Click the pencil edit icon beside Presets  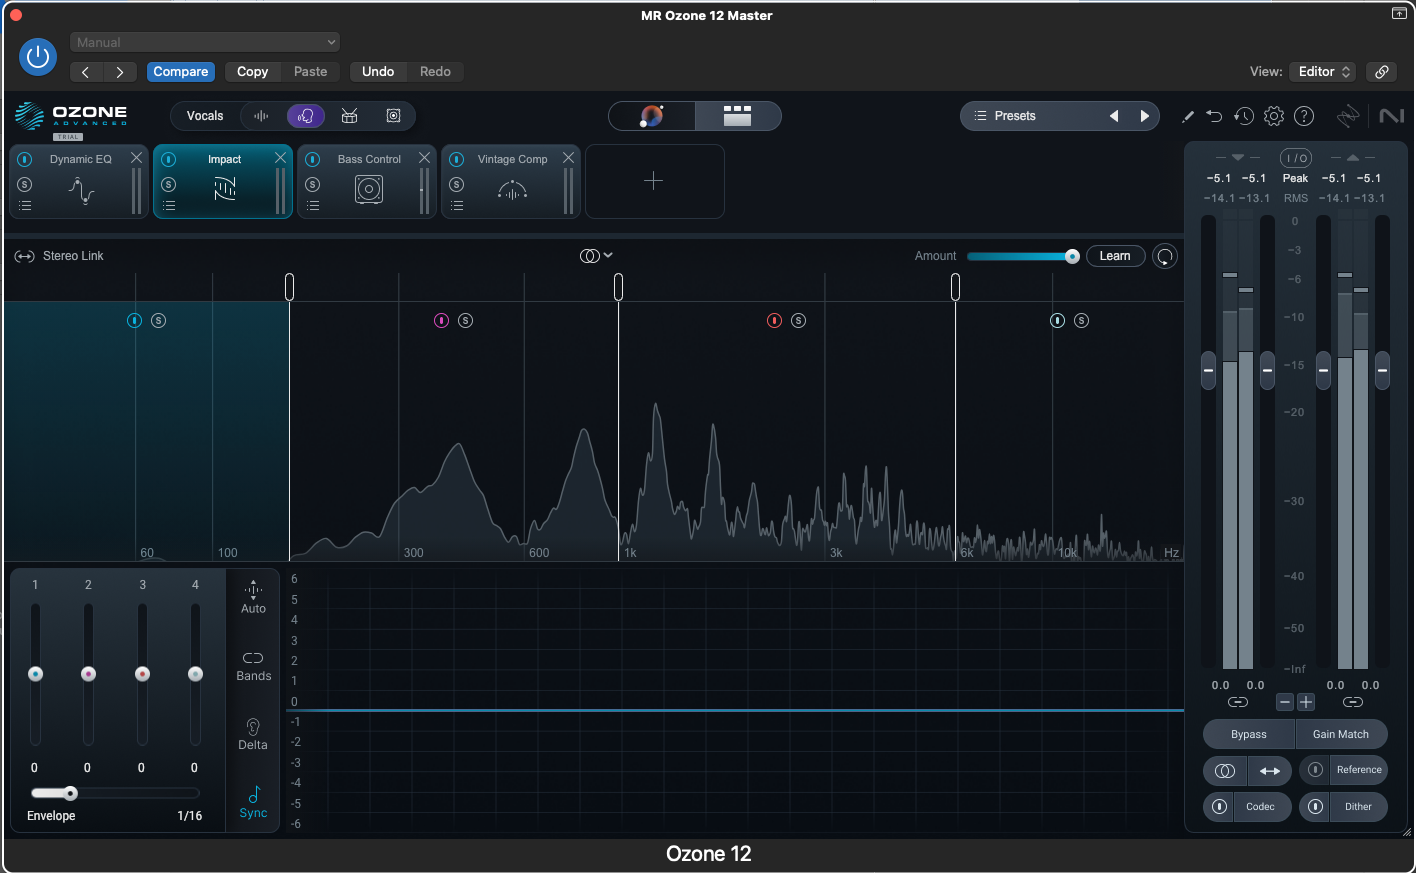[1187, 116]
